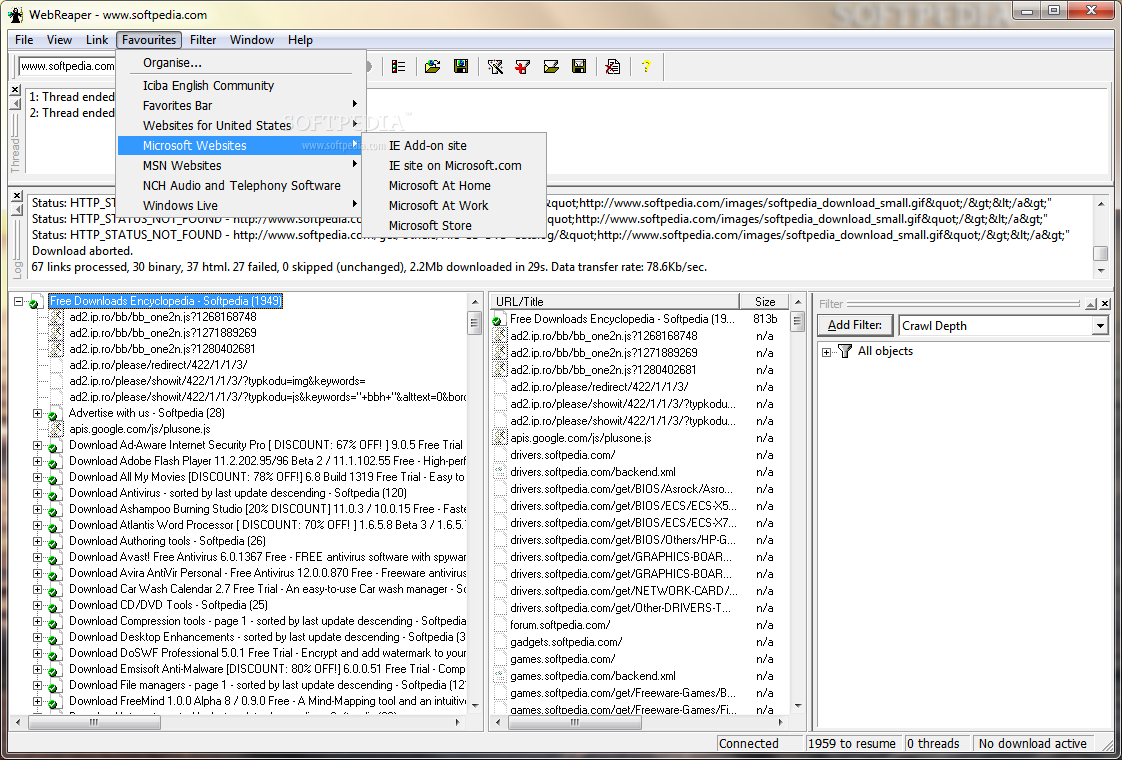The width and height of the screenshot is (1122, 760).
Task: Click the 'No download active' status text
Action: coord(1033,744)
